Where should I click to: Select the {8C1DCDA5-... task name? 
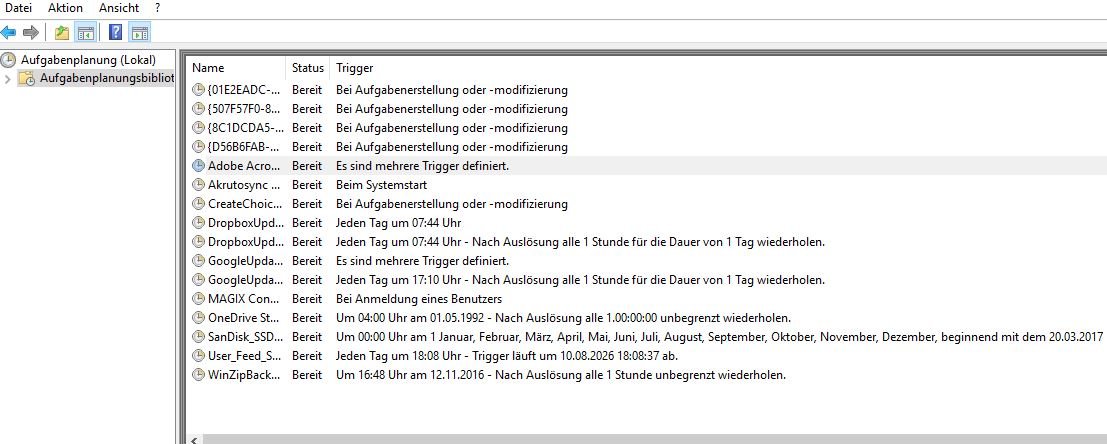point(244,128)
